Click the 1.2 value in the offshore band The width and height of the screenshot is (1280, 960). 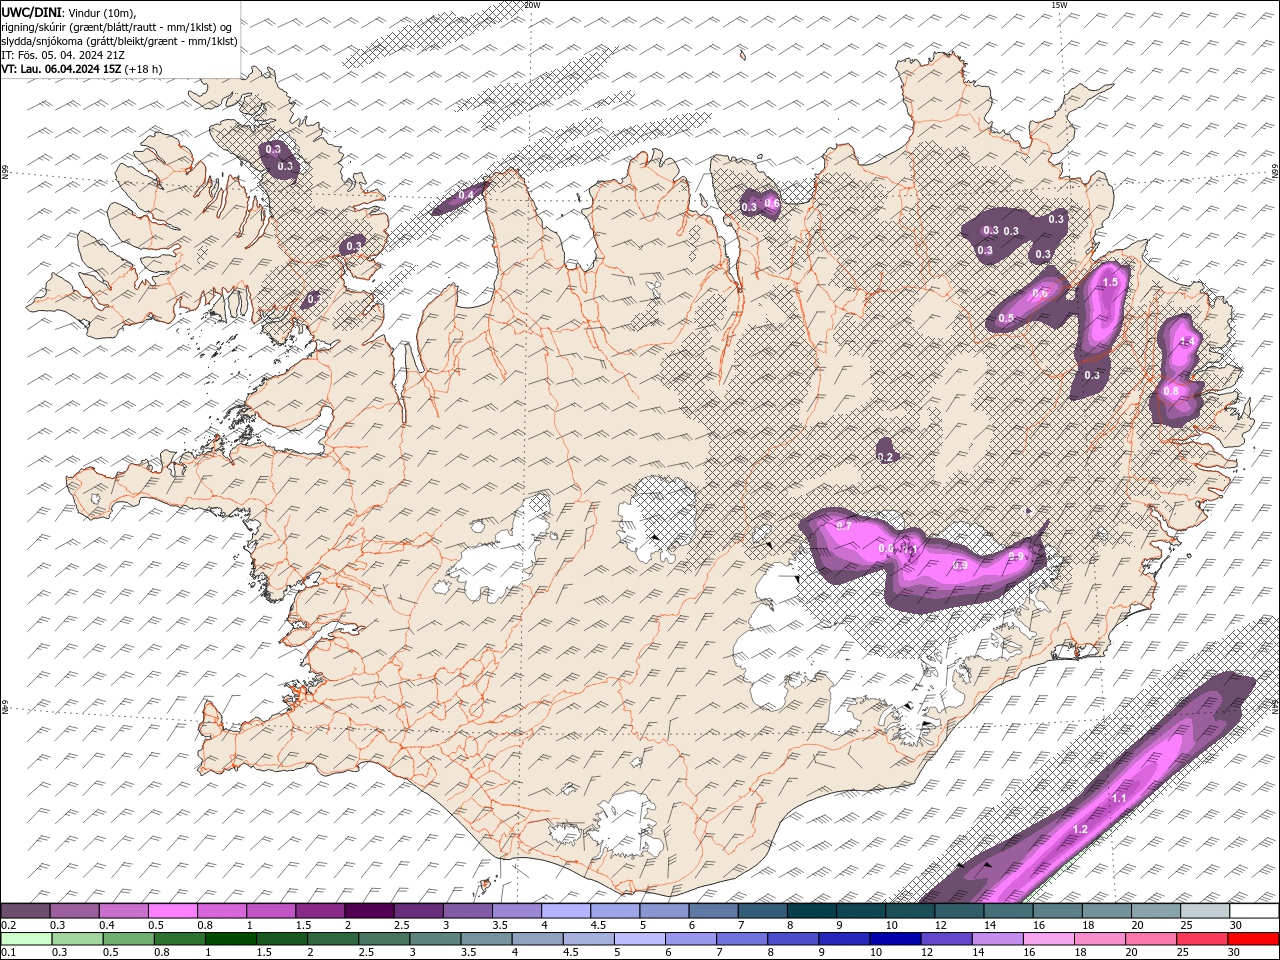click(x=1080, y=830)
